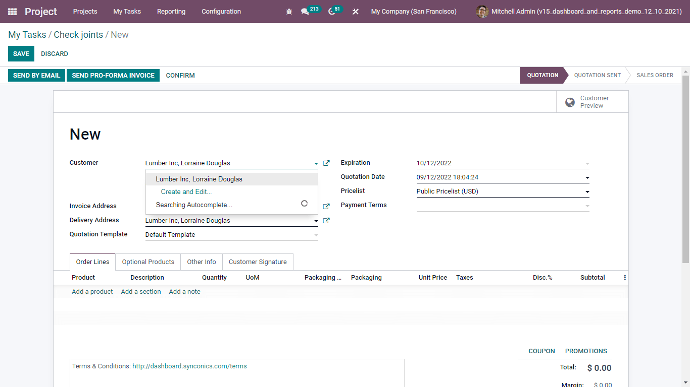This screenshot has height=387, width=690.
Task: Select the Quotation status stage
Action: (542, 75)
